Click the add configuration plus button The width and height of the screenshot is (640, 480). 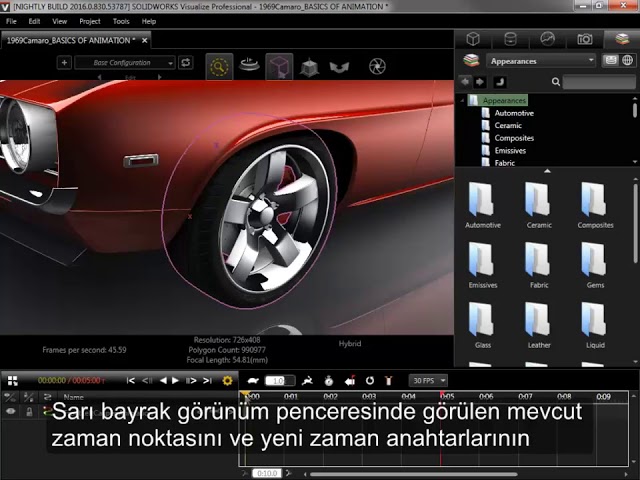[64, 62]
